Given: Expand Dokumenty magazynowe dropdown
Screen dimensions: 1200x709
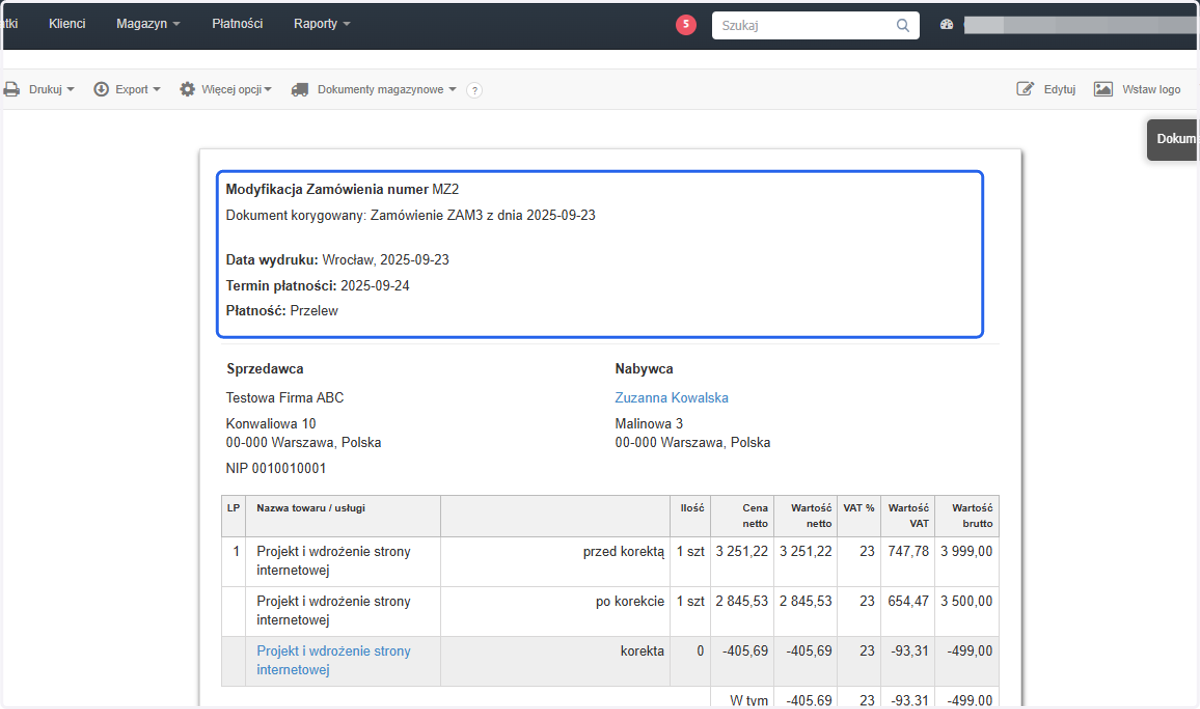Looking at the screenshot, I should click(x=387, y=89).
